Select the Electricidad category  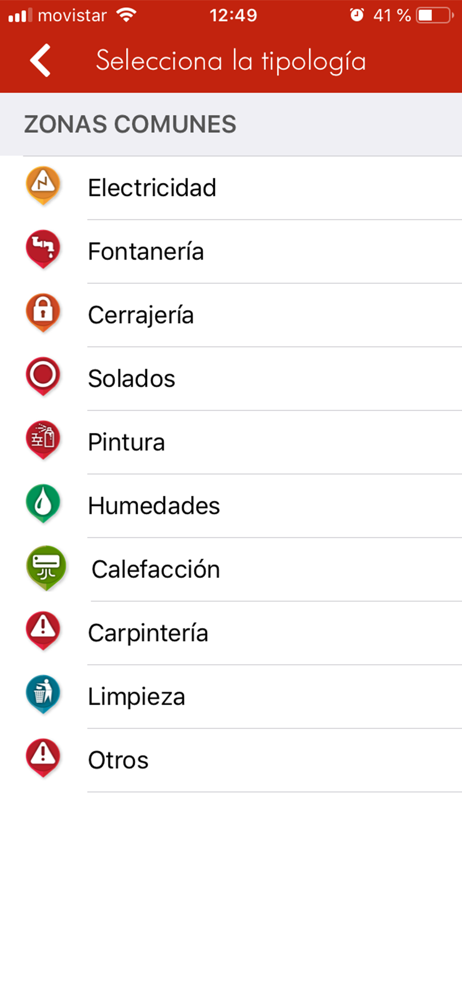coord(231,188)
